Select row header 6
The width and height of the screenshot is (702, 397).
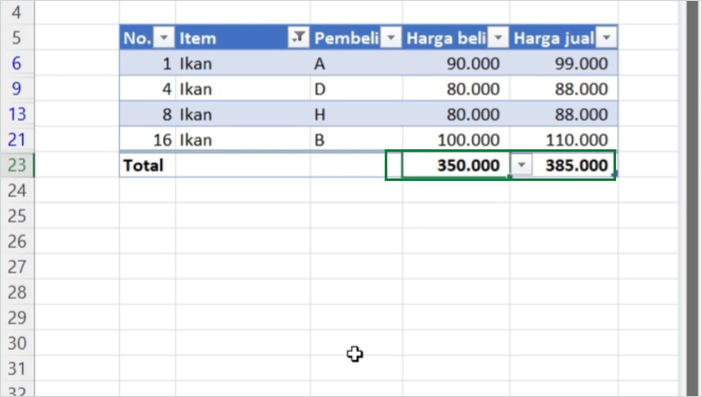click(x=17, y=64)
